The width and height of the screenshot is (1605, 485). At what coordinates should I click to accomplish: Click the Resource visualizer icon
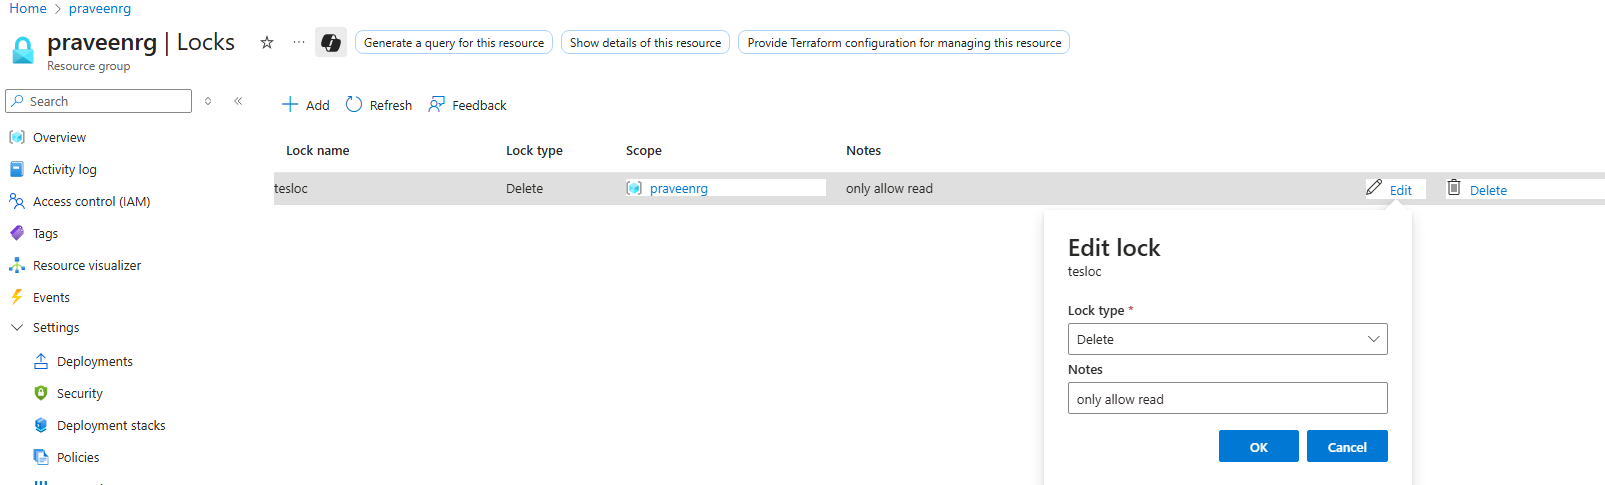(17, 265)
